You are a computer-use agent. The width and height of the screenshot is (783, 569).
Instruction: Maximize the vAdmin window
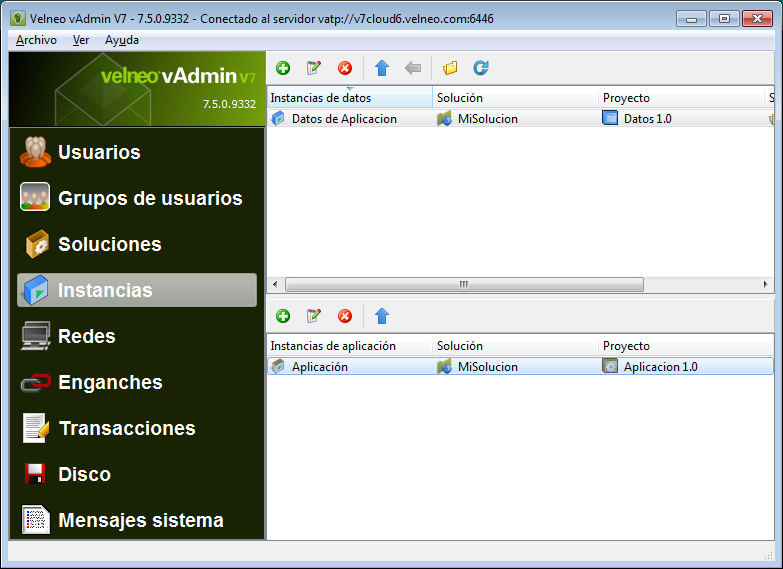point(724,19)
